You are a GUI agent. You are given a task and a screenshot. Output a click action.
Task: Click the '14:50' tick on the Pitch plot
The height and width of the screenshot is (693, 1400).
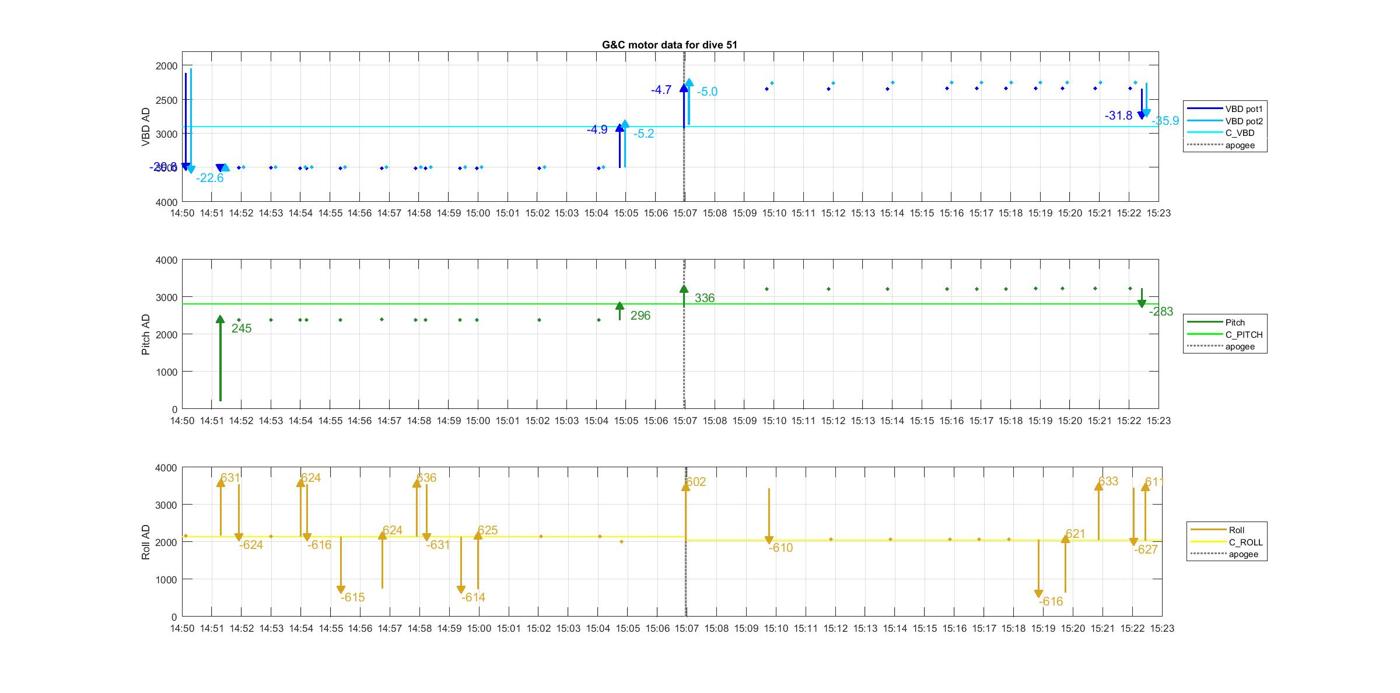point(182,421)
